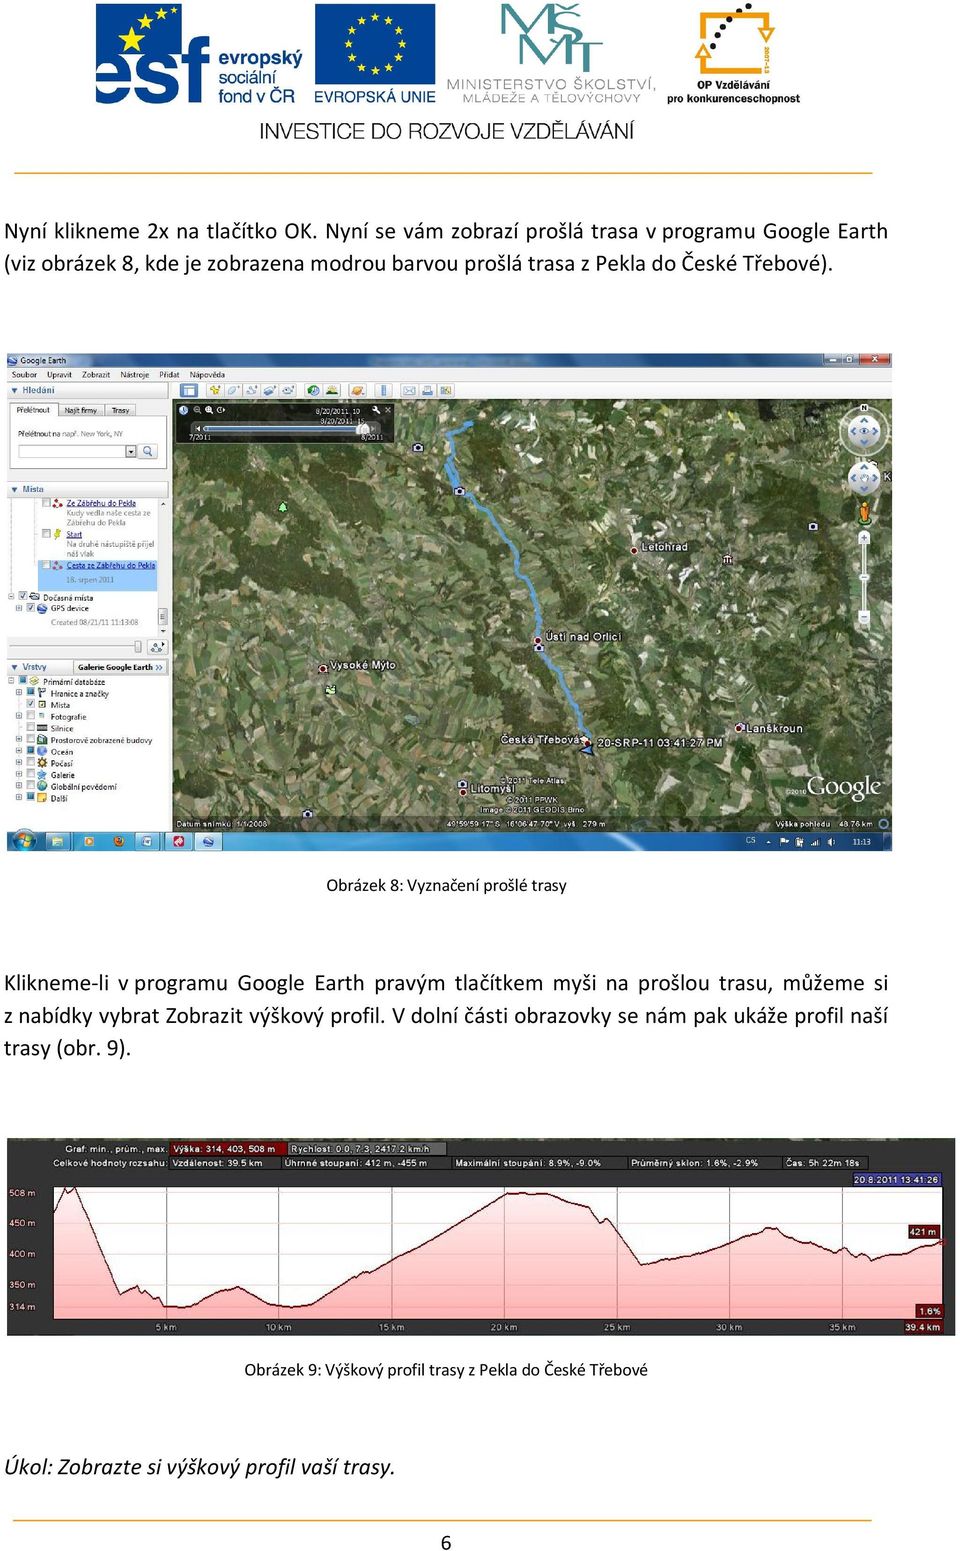Viewport: 960px width, 1551px height.
Task: Click the Add Image Overlay icon
Action: [x=270, y=390]
